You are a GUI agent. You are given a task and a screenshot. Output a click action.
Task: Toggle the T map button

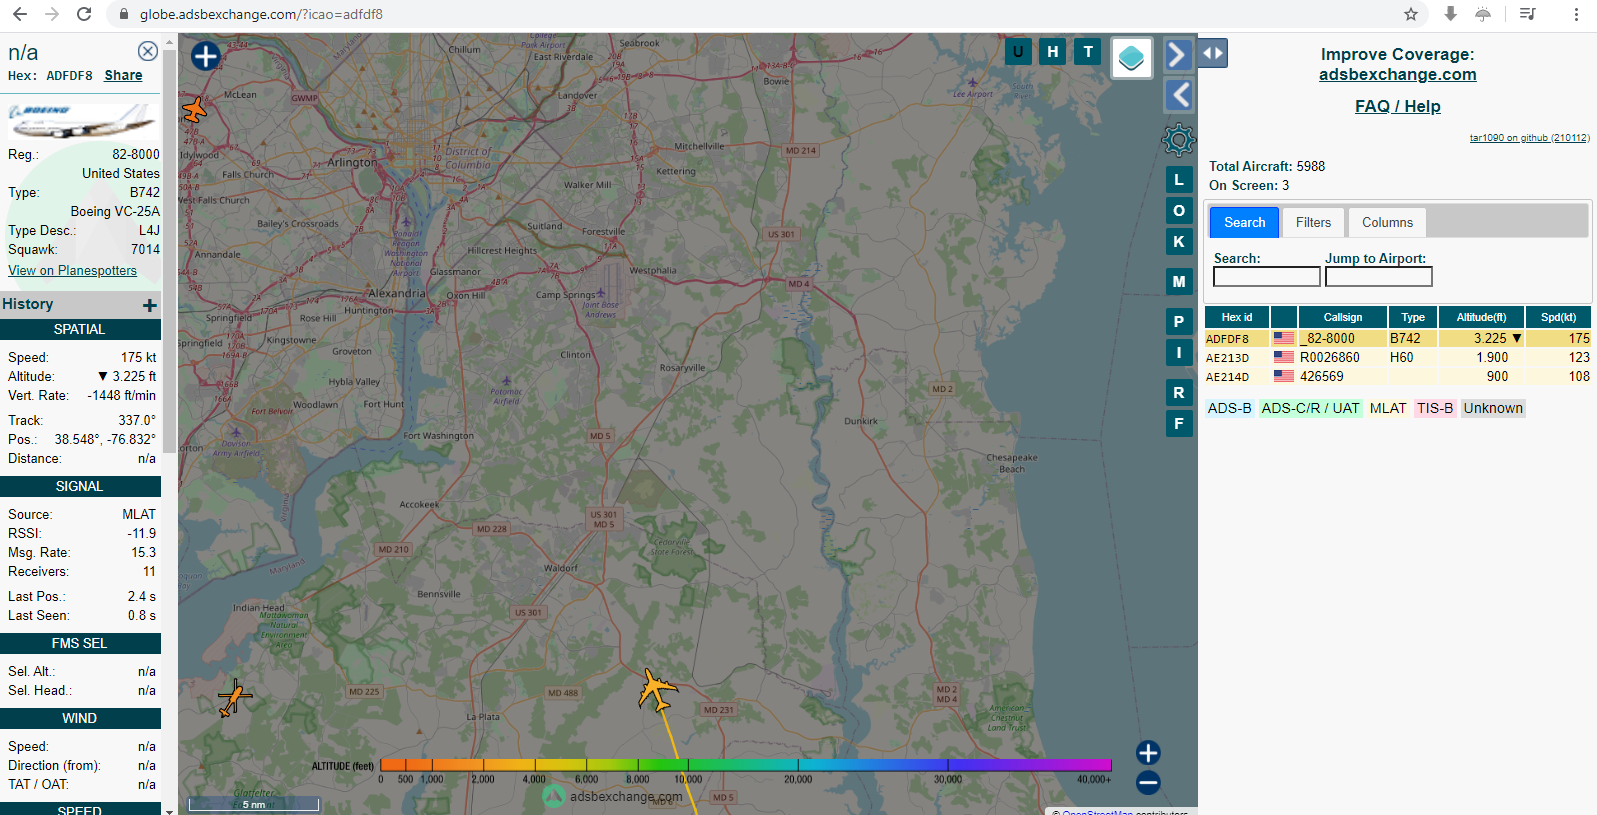click(x=1088, y=52)
